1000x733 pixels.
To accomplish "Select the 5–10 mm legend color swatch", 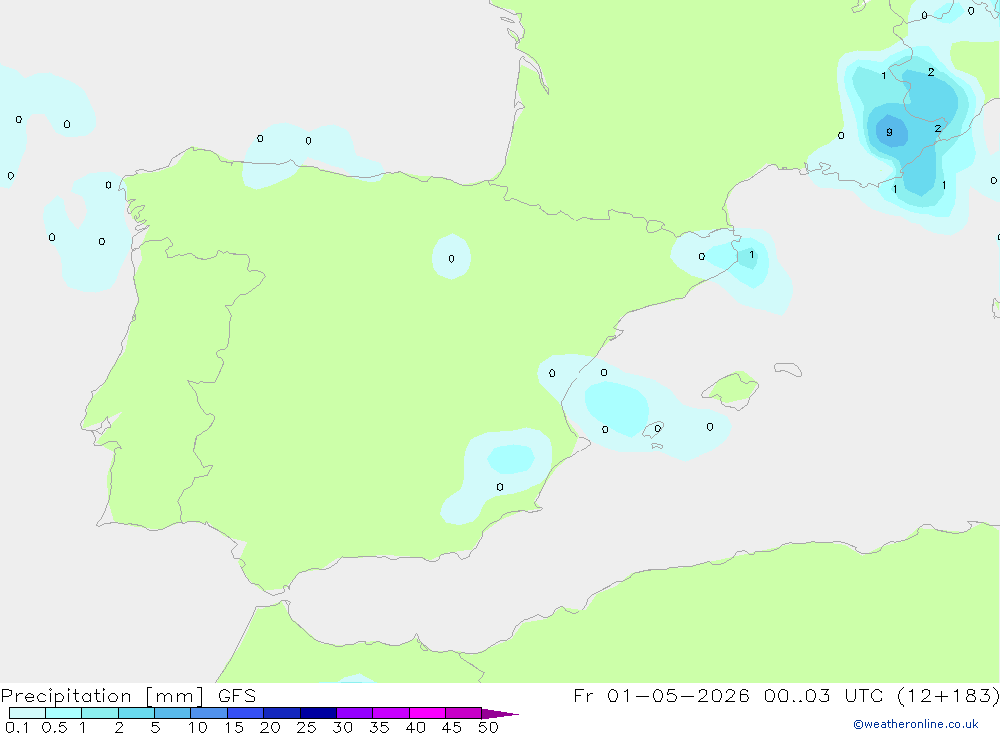I will click(173, 713).
